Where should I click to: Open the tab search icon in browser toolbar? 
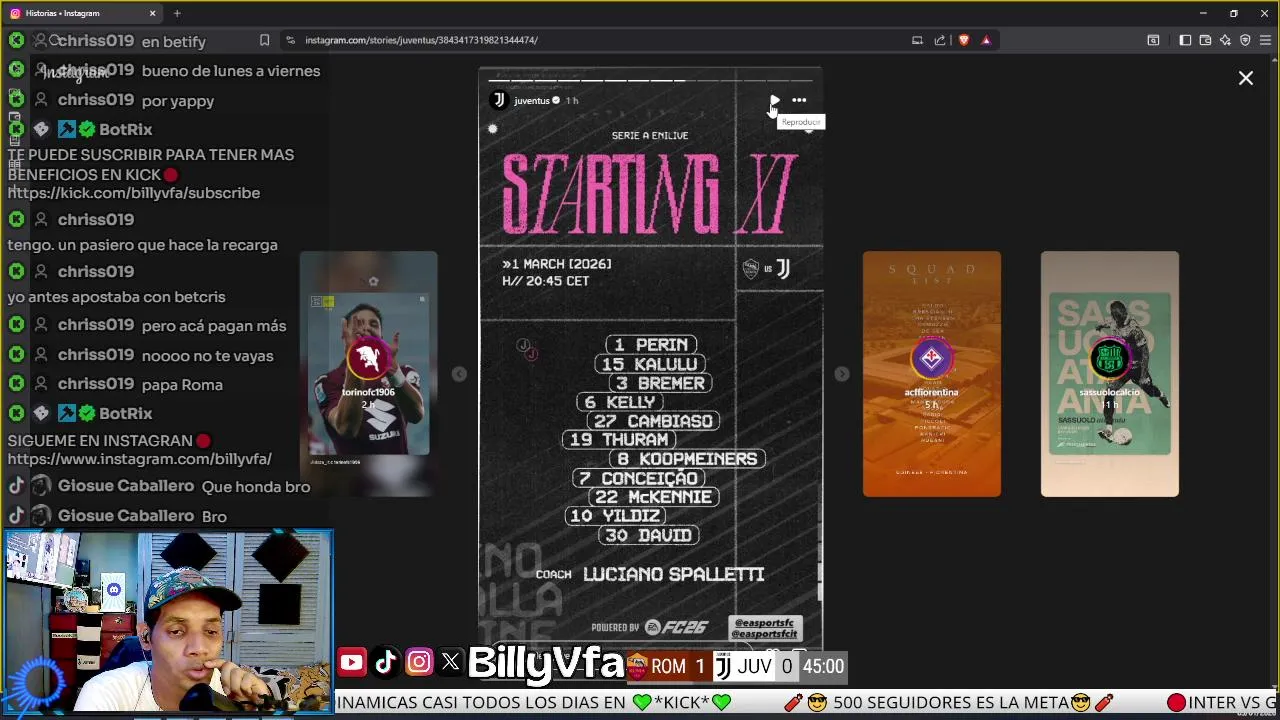pos(1153,40)
